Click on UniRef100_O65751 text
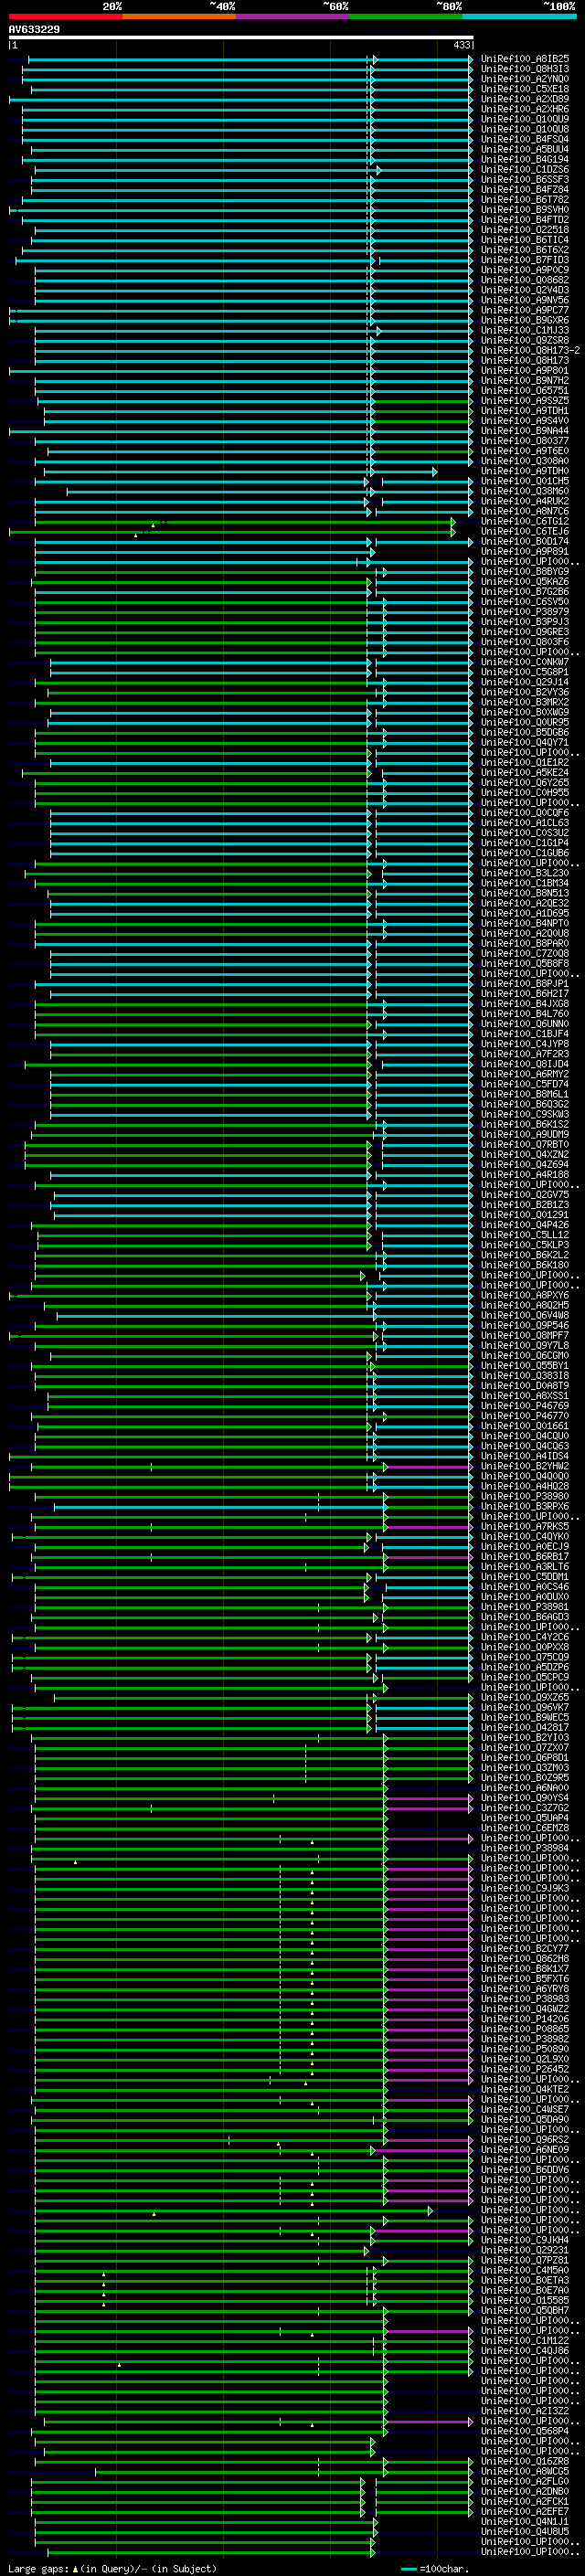The width and height of the screenshot is (585, 2576). pos(525,390)
